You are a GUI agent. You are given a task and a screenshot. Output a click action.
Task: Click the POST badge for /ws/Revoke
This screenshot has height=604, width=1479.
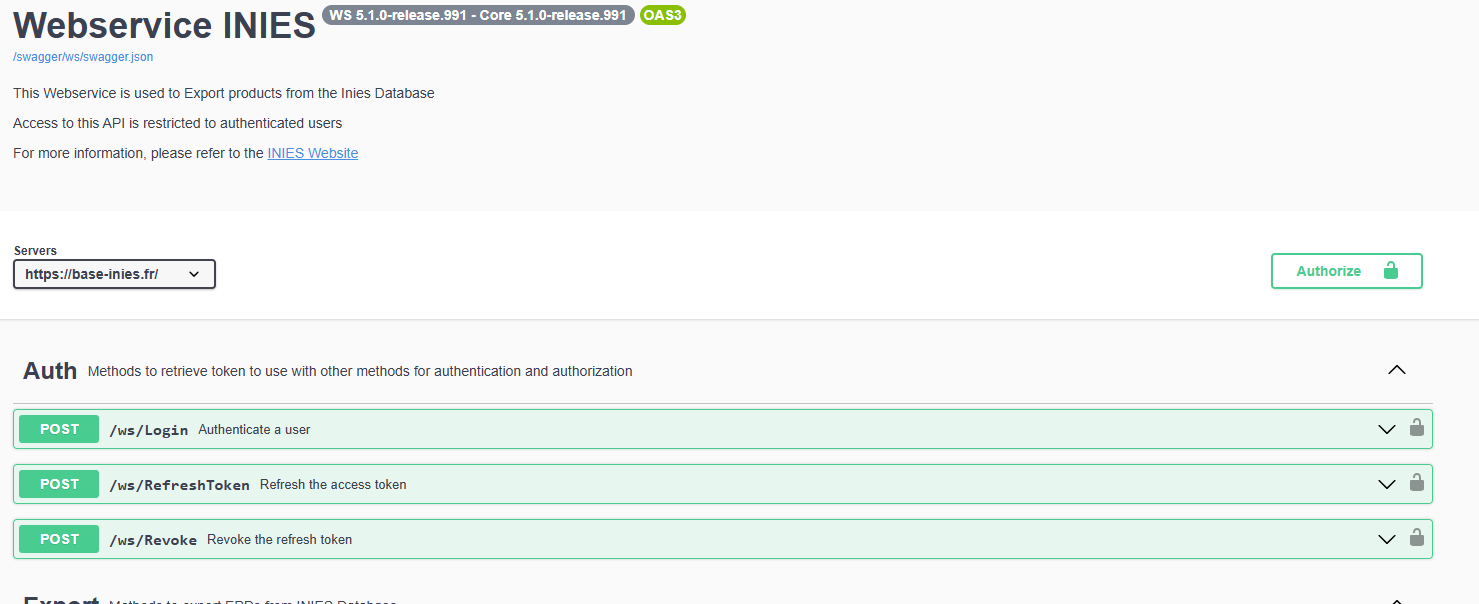[59, 539]
